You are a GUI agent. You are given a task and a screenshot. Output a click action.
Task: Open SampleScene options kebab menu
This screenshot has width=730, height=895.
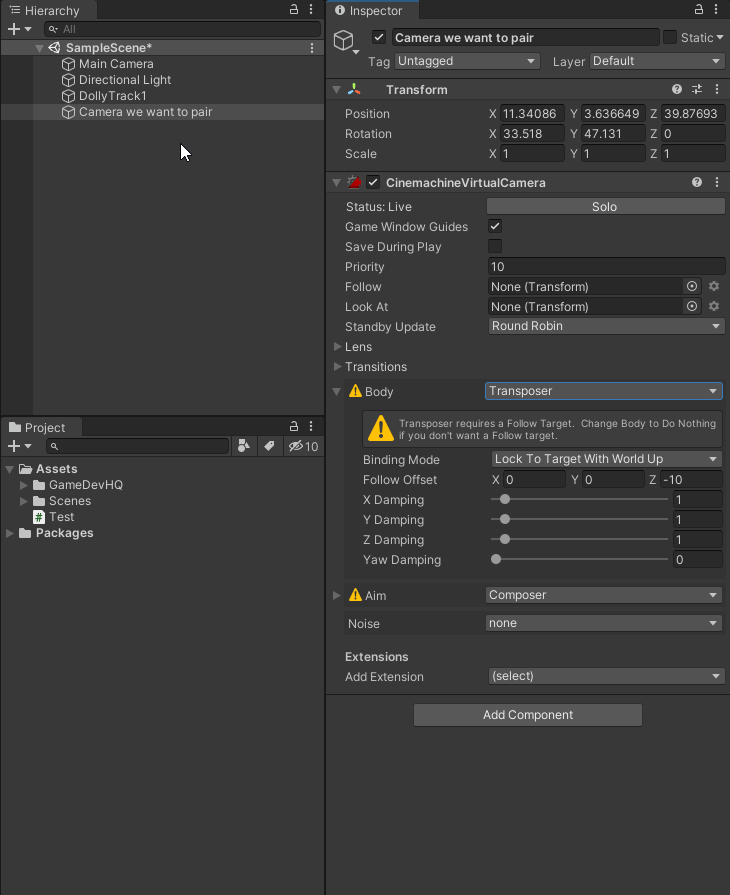(312, 48)
